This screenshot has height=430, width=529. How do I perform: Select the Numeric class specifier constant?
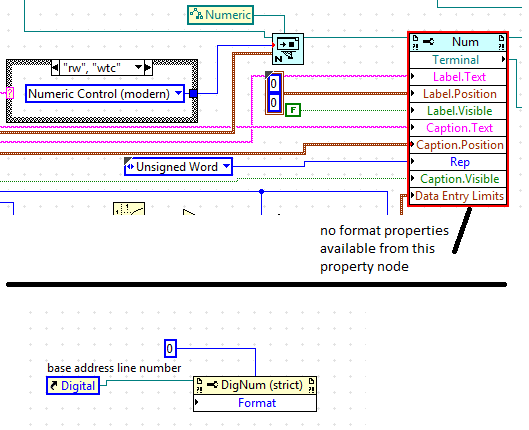[220, 15]
